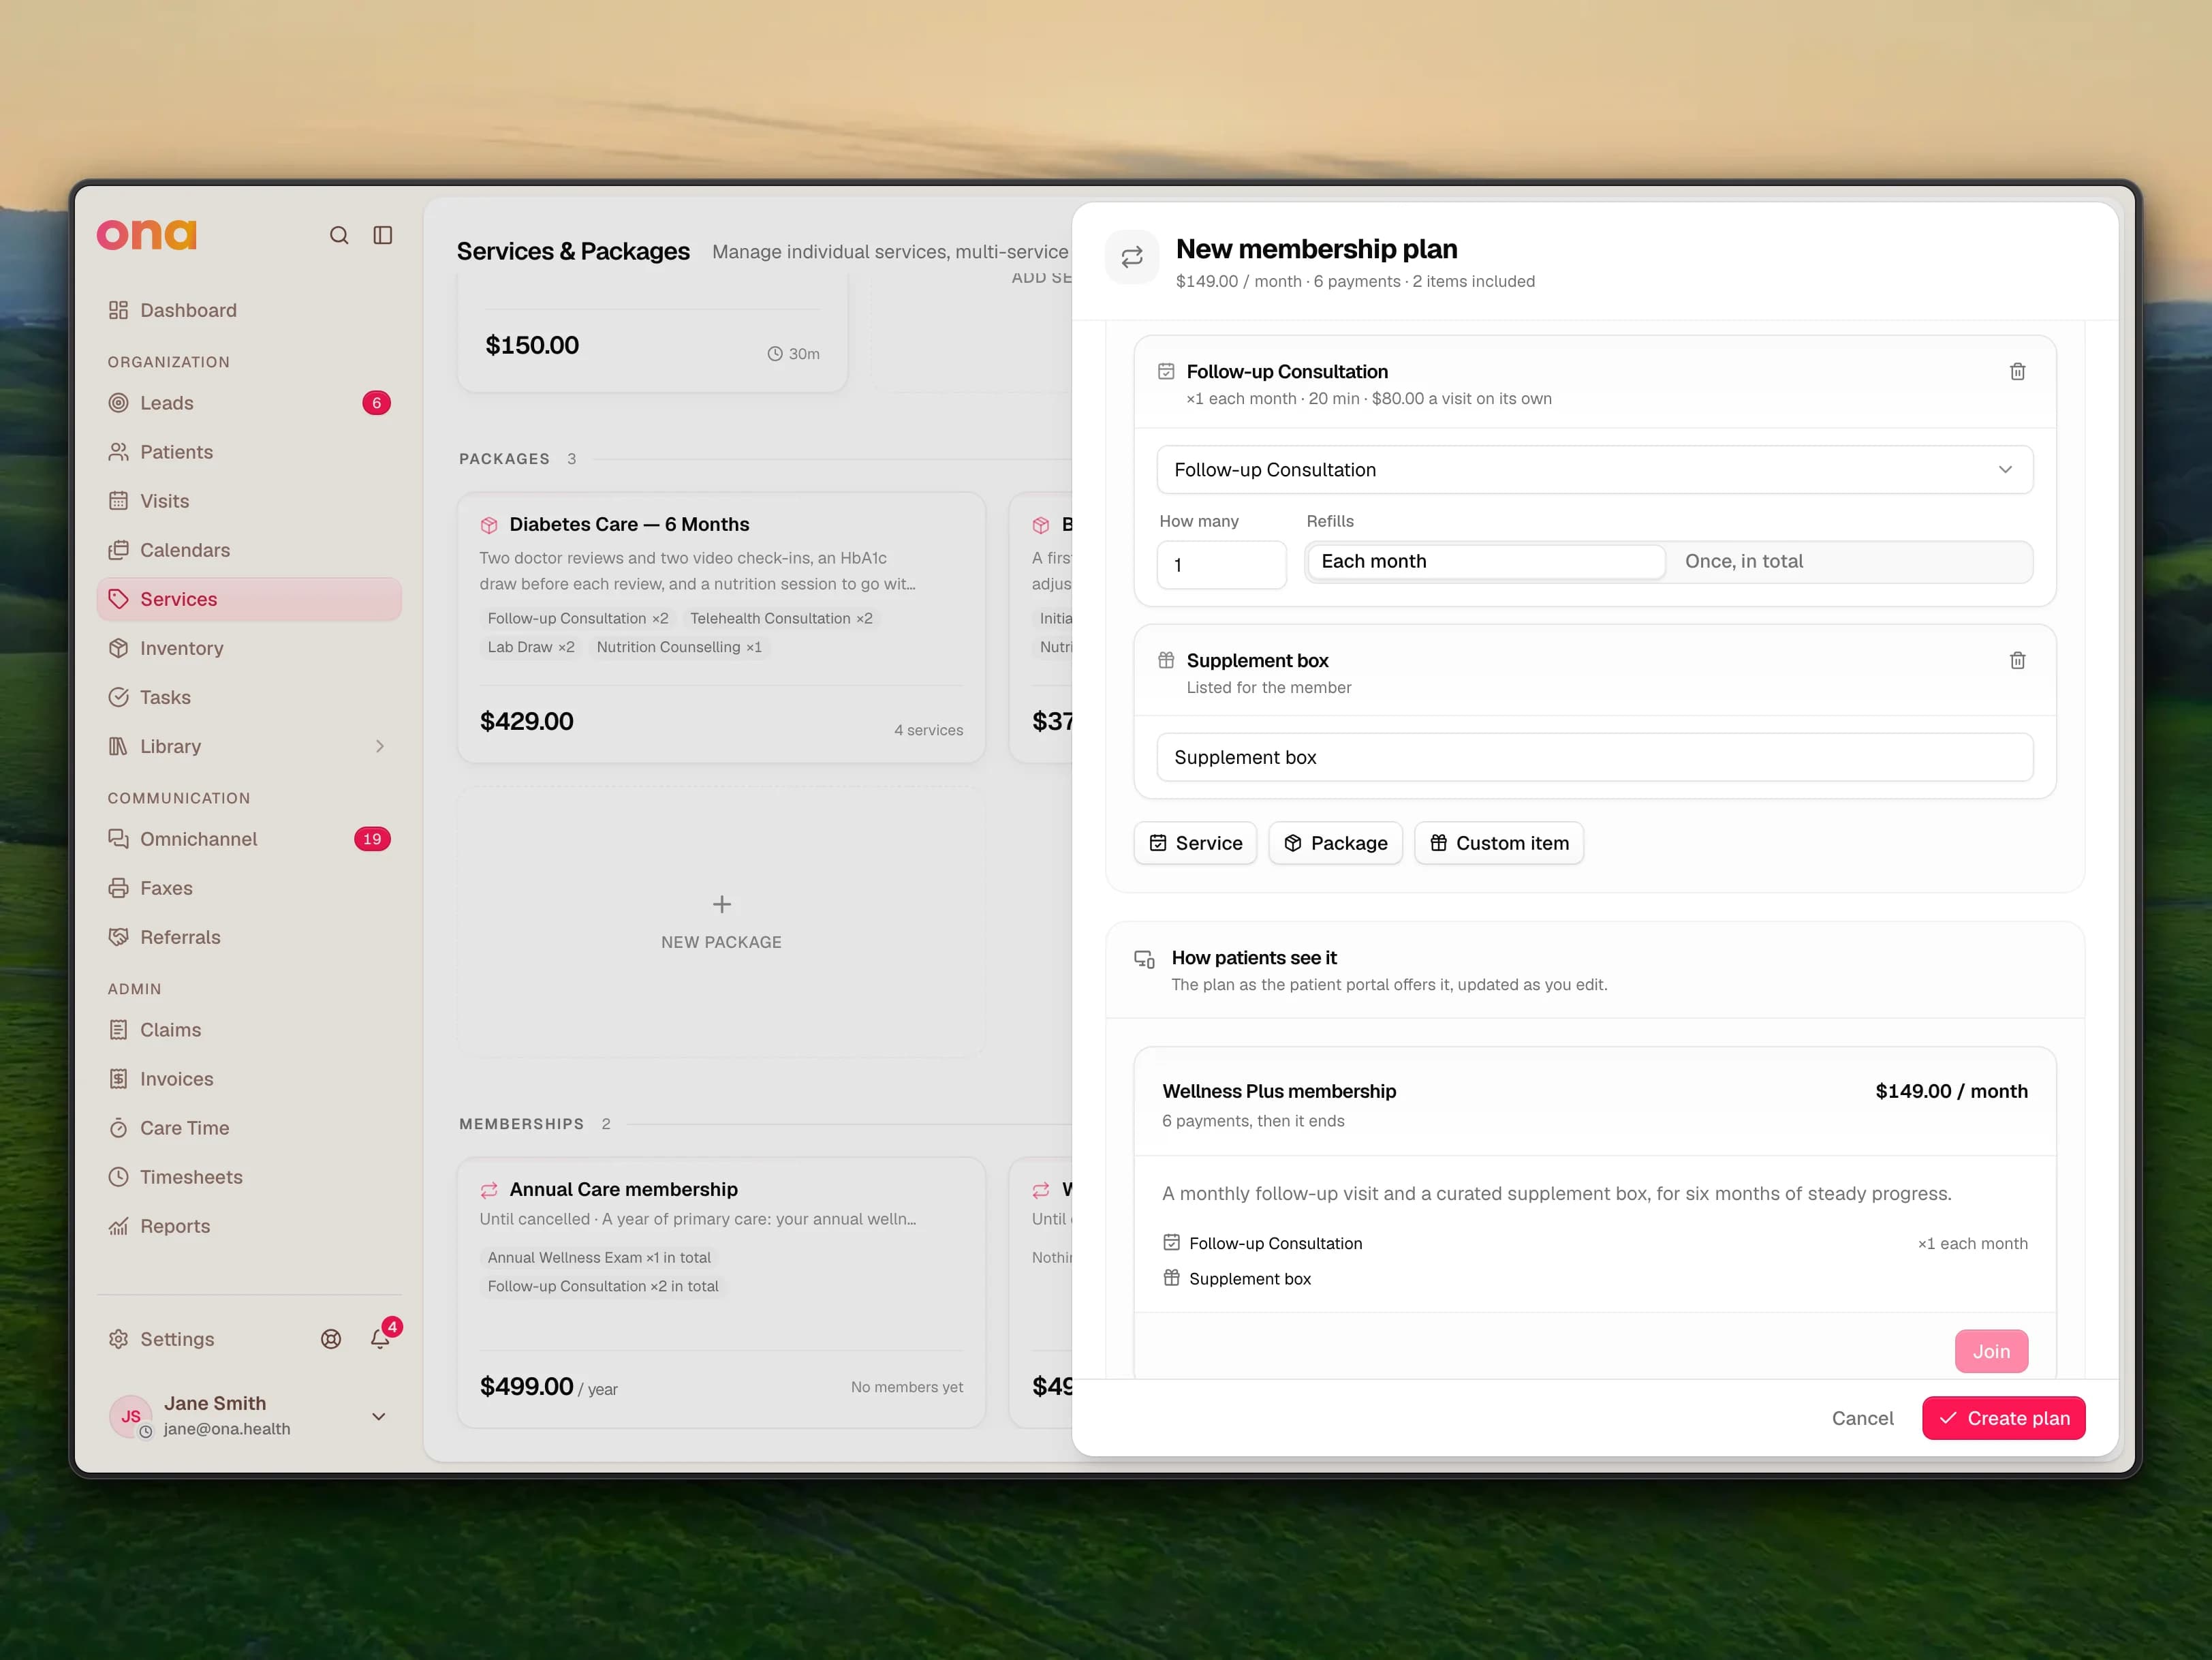Open the Diabetes Care — 6 Months package
Screen dimensions: 2212x1660
(x=721, y=628)
